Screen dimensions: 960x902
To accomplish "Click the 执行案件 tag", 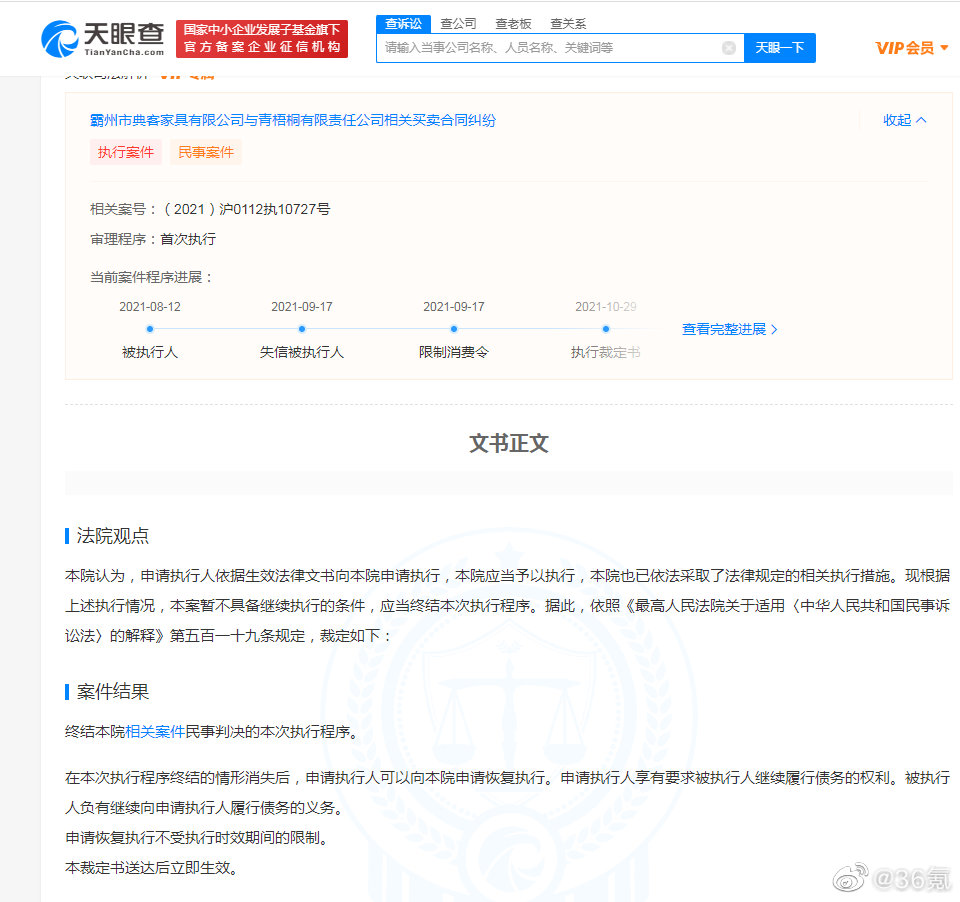I will click(x=125, y=152).
